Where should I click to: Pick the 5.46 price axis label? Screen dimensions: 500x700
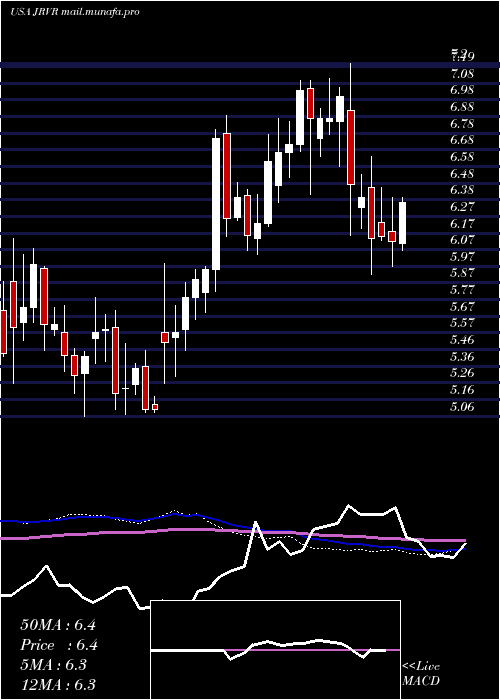[x=462, y=340]
